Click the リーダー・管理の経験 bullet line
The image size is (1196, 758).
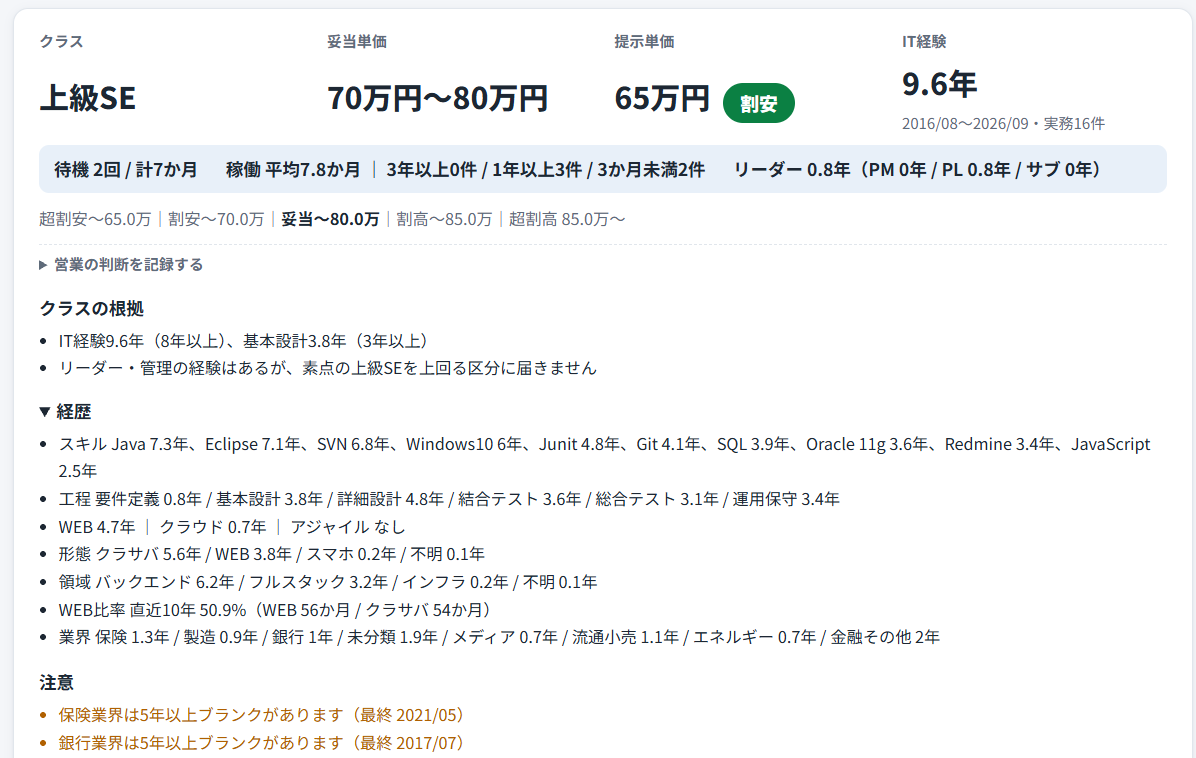[328, 368]
